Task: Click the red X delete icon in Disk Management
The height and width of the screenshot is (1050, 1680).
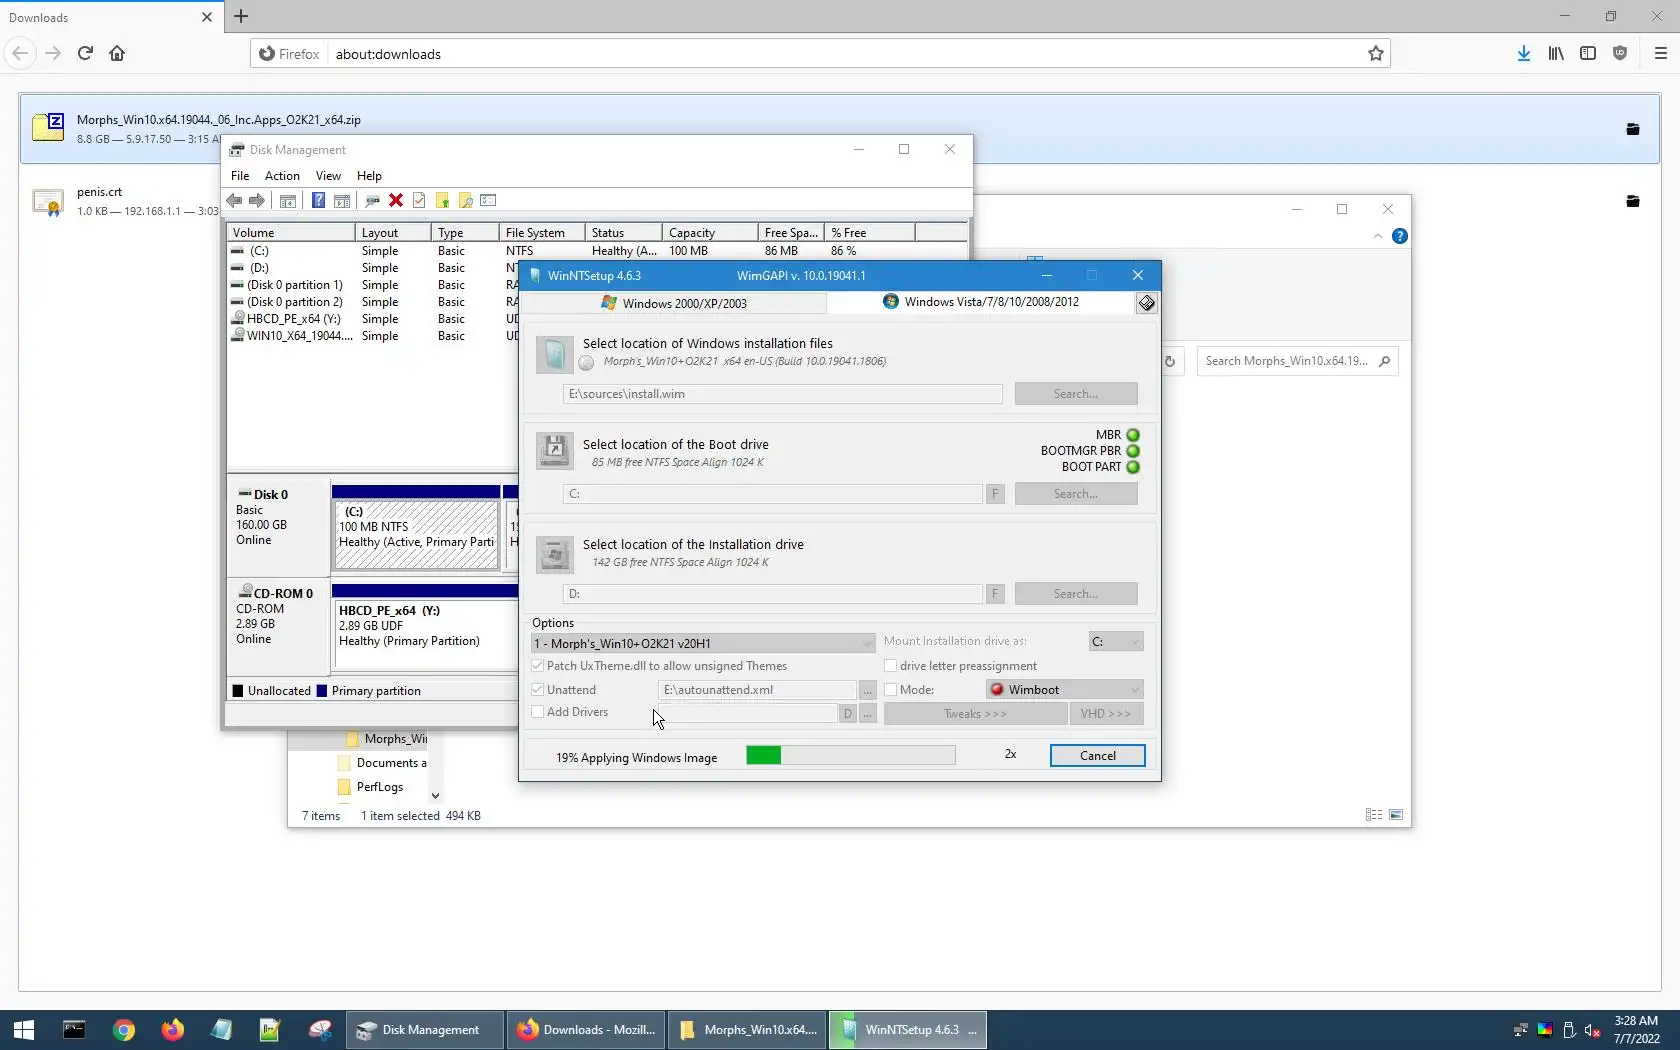Action: (x=396, y=201)
